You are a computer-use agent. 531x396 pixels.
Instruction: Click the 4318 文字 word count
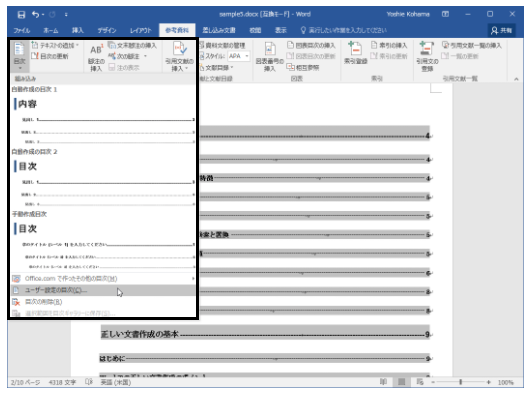[x=62, y=382]
